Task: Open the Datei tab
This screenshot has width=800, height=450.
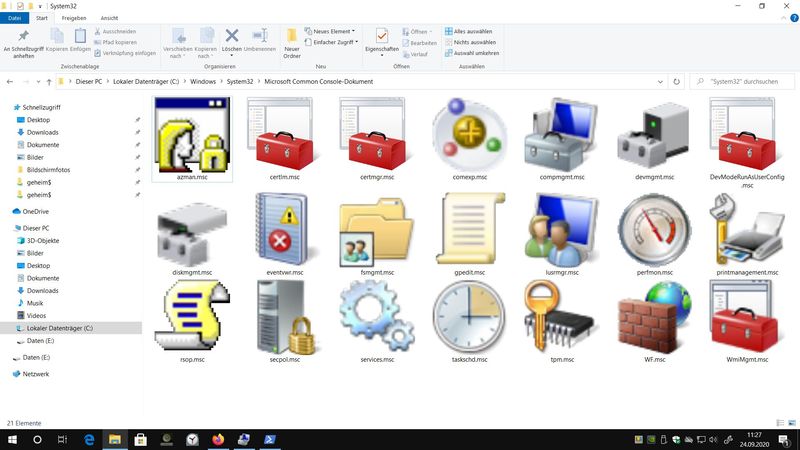Action: click(14, 18)
